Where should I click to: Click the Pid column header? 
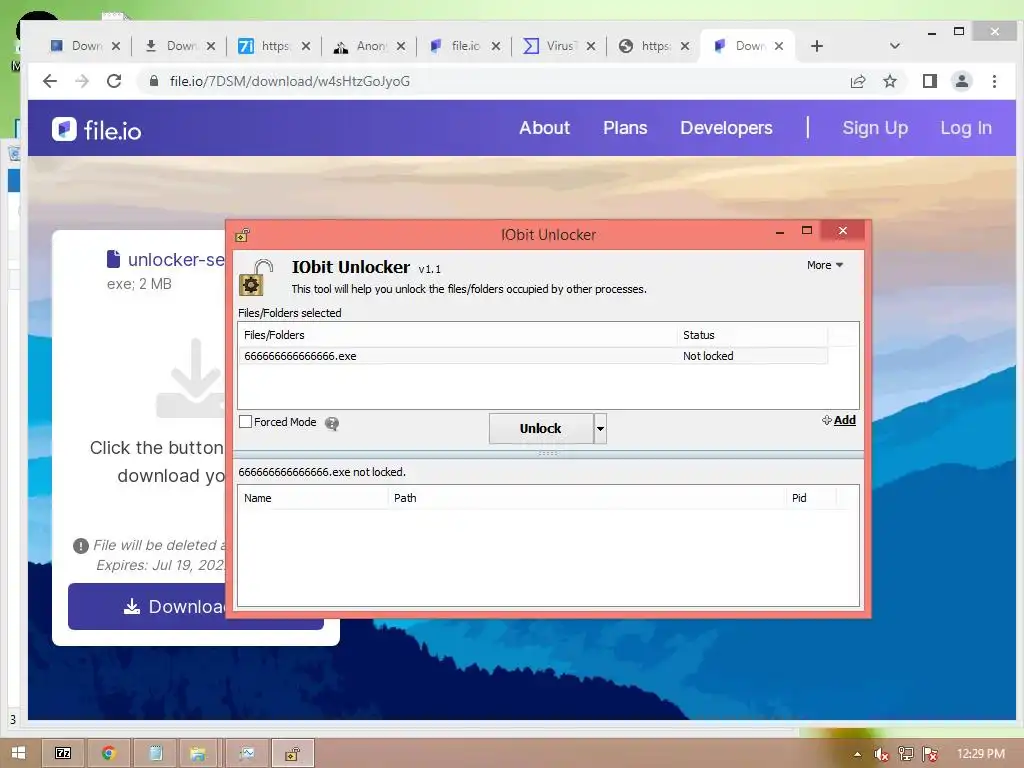(810, 498)
